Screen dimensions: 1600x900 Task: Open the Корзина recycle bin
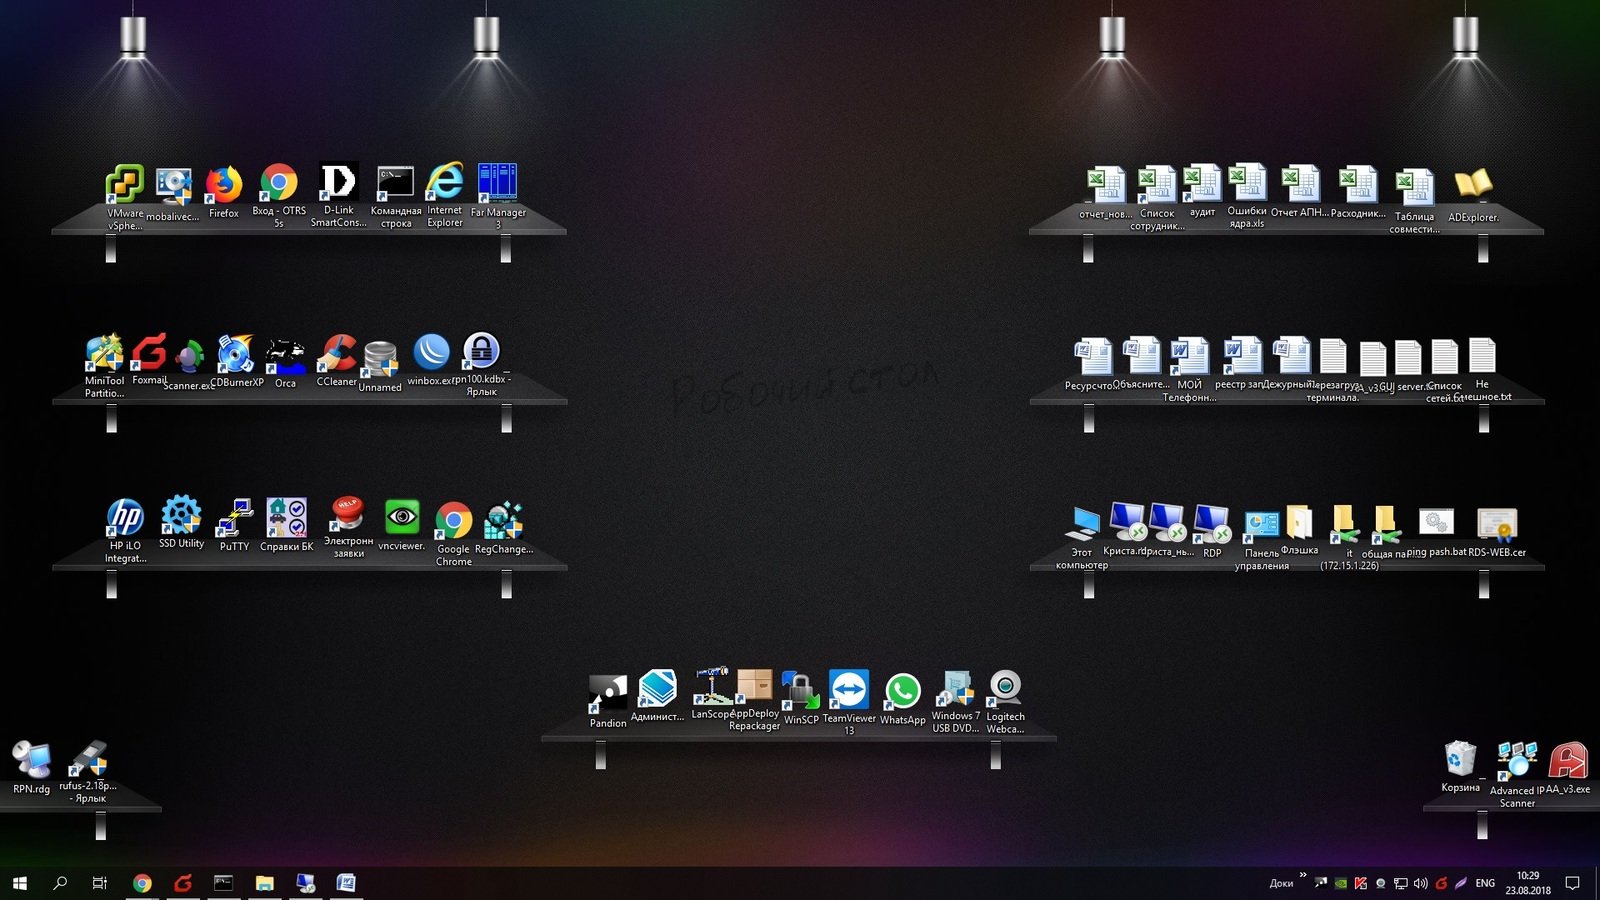1460,760
